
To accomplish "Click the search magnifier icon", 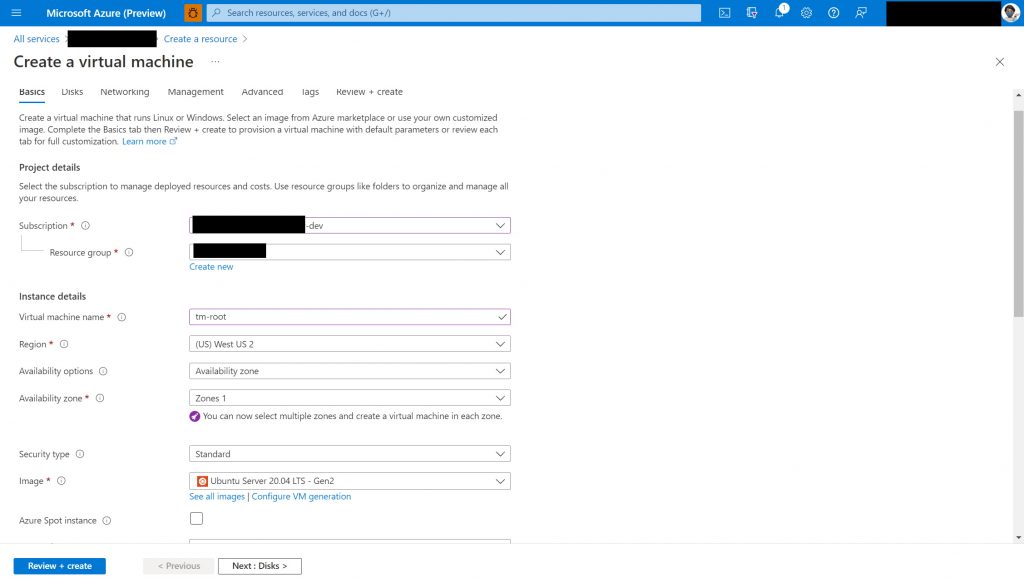I will coord(217,12).
